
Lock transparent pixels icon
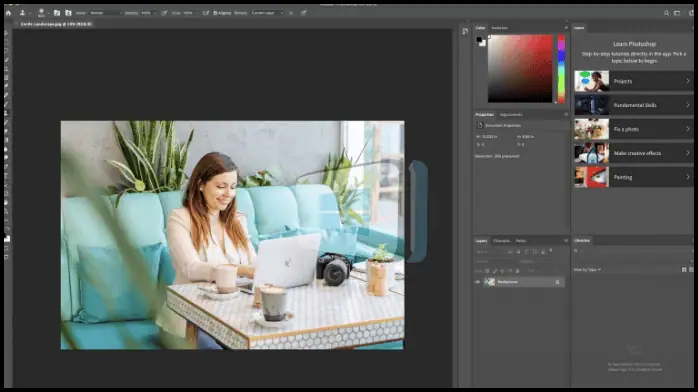pos(487,271)
